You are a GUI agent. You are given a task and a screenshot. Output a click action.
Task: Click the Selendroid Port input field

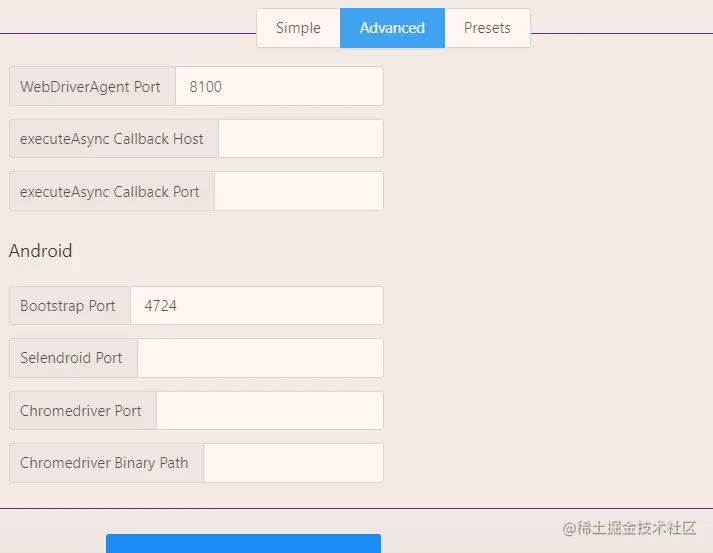click(260, 358)
